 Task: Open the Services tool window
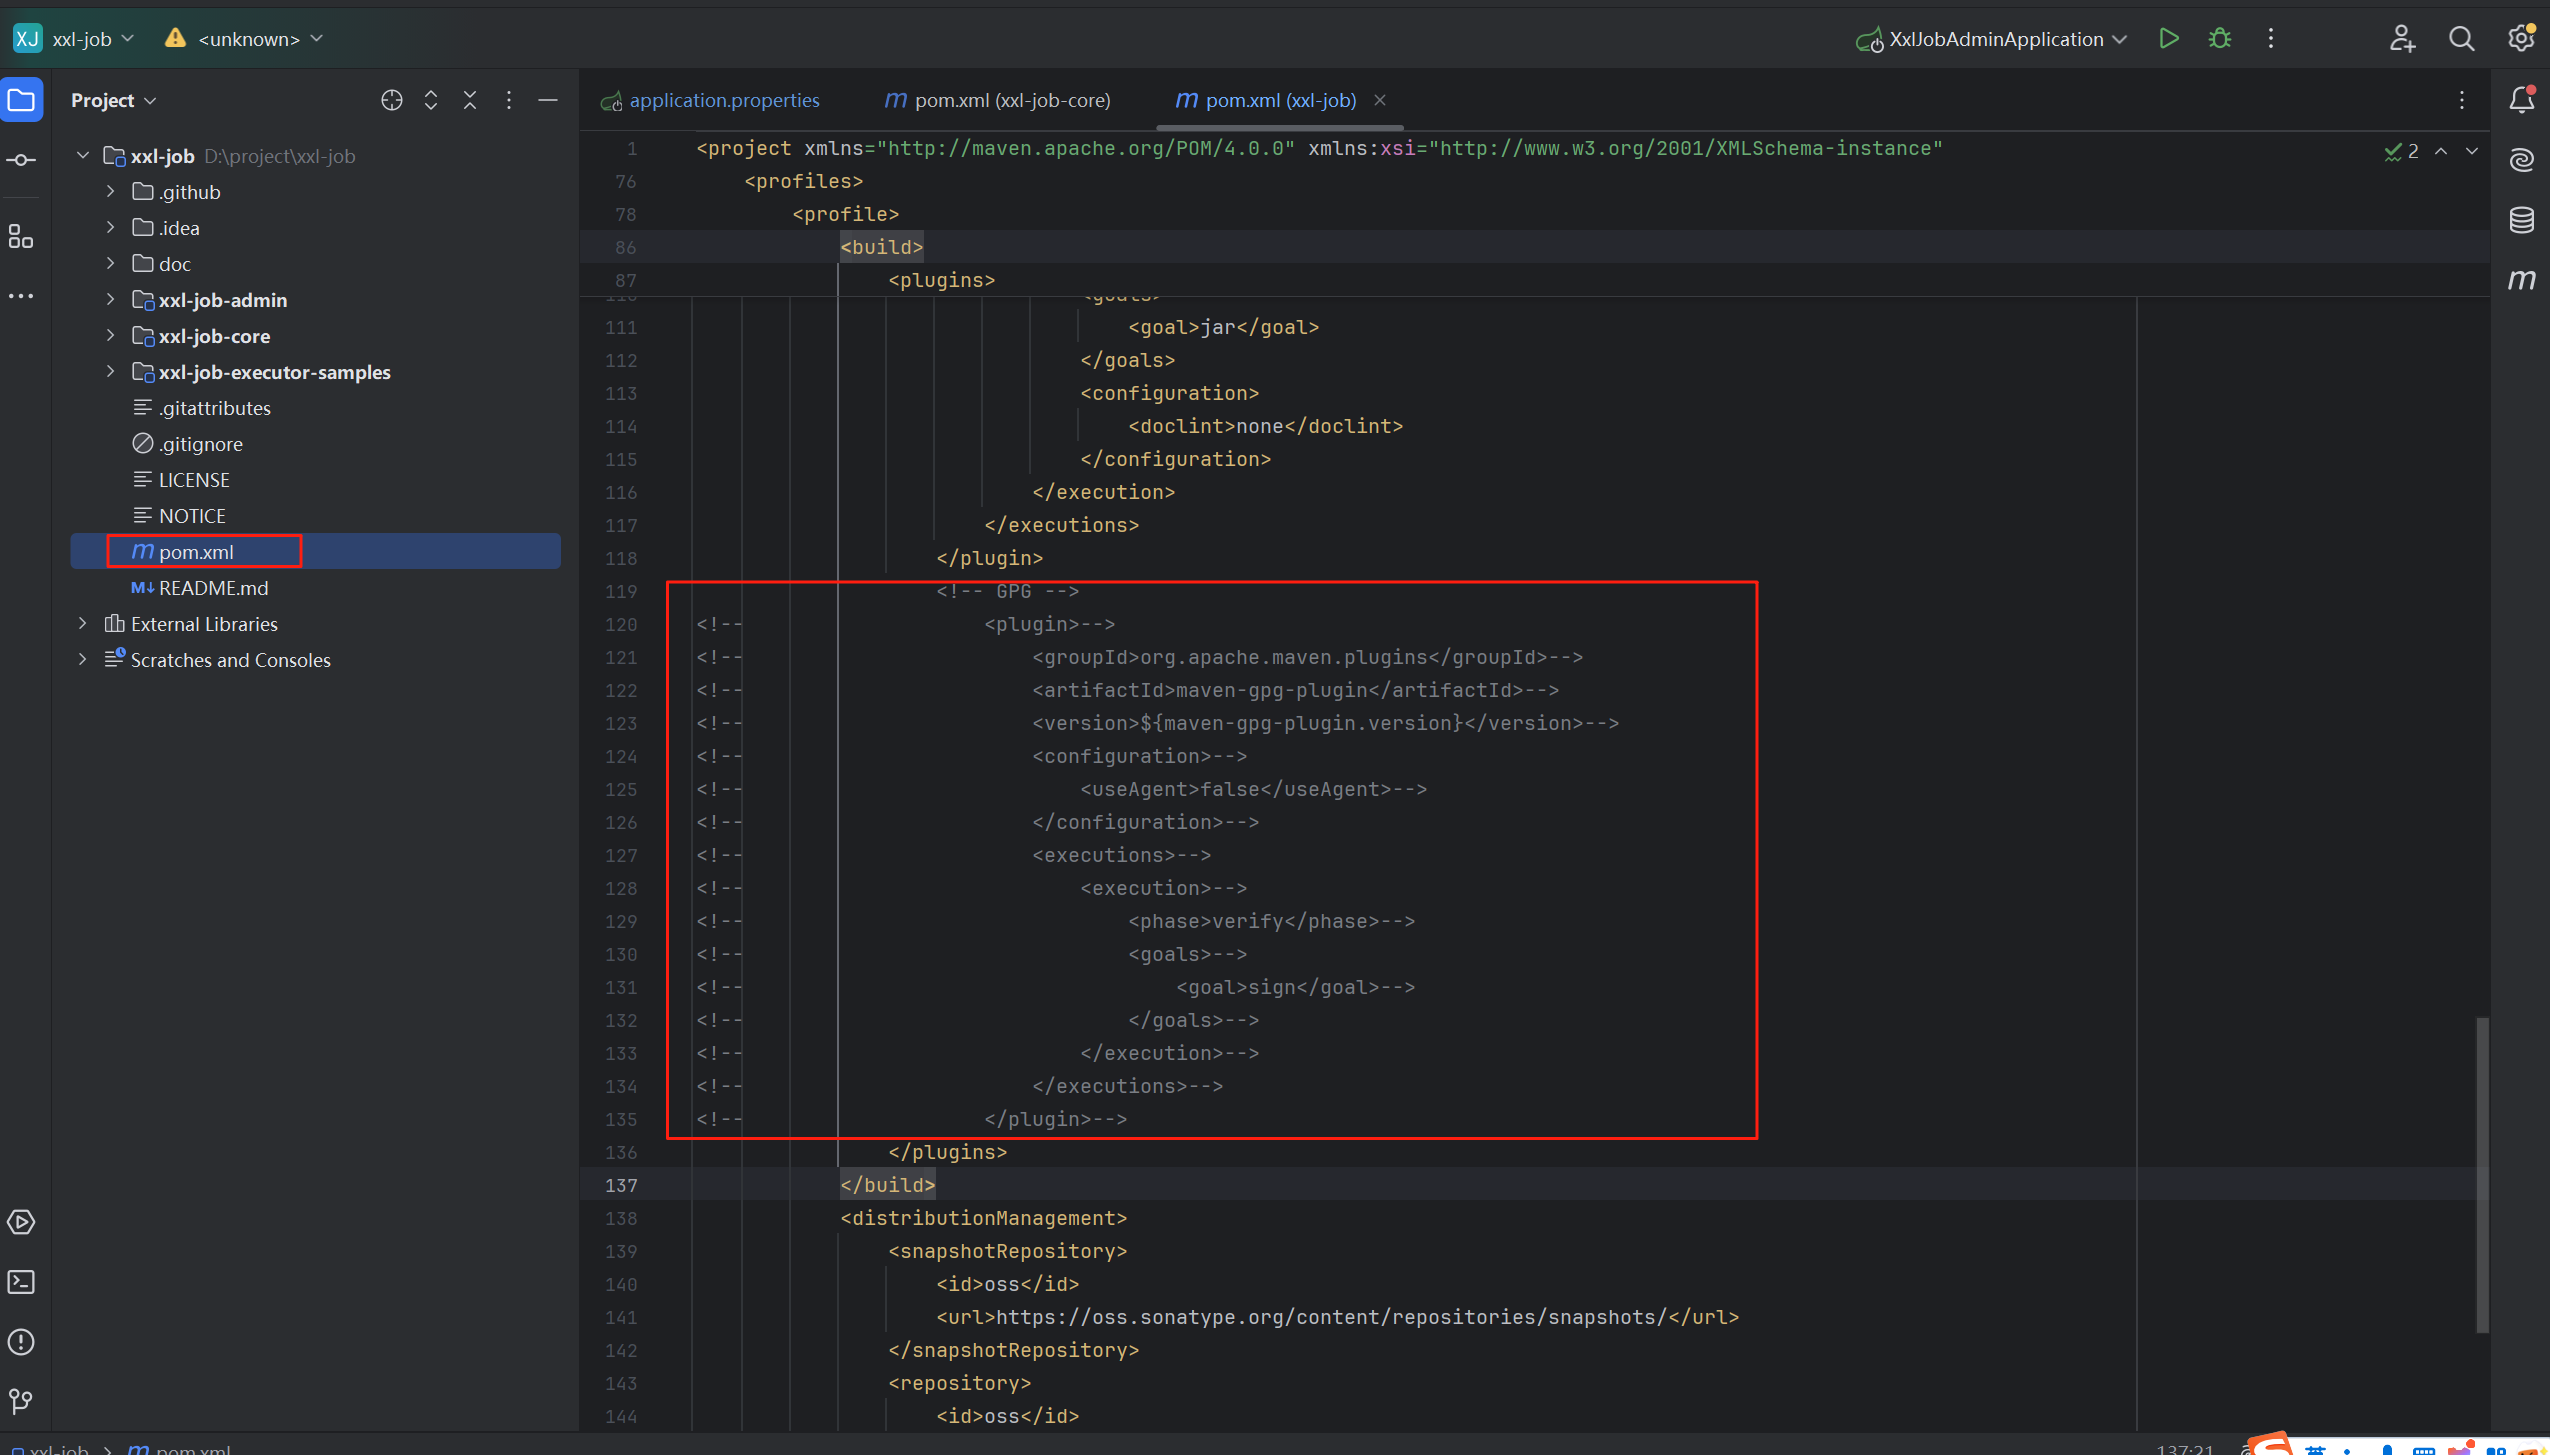[x=21, y=1222]
